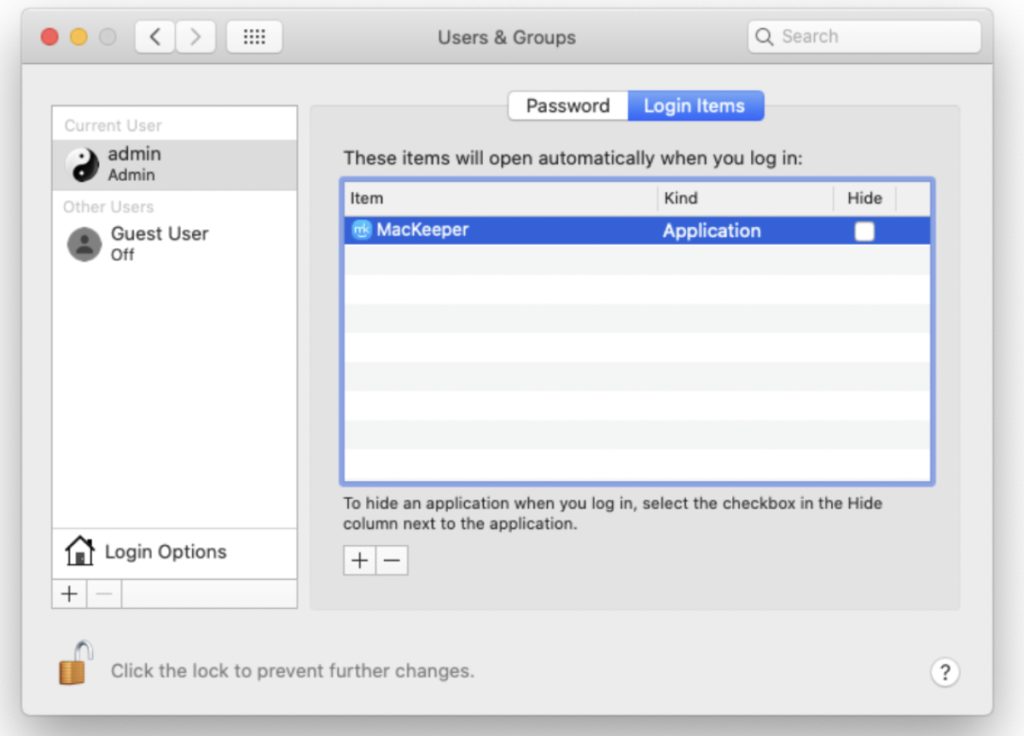Click the Login Options house icon

[x=80, y=551]
